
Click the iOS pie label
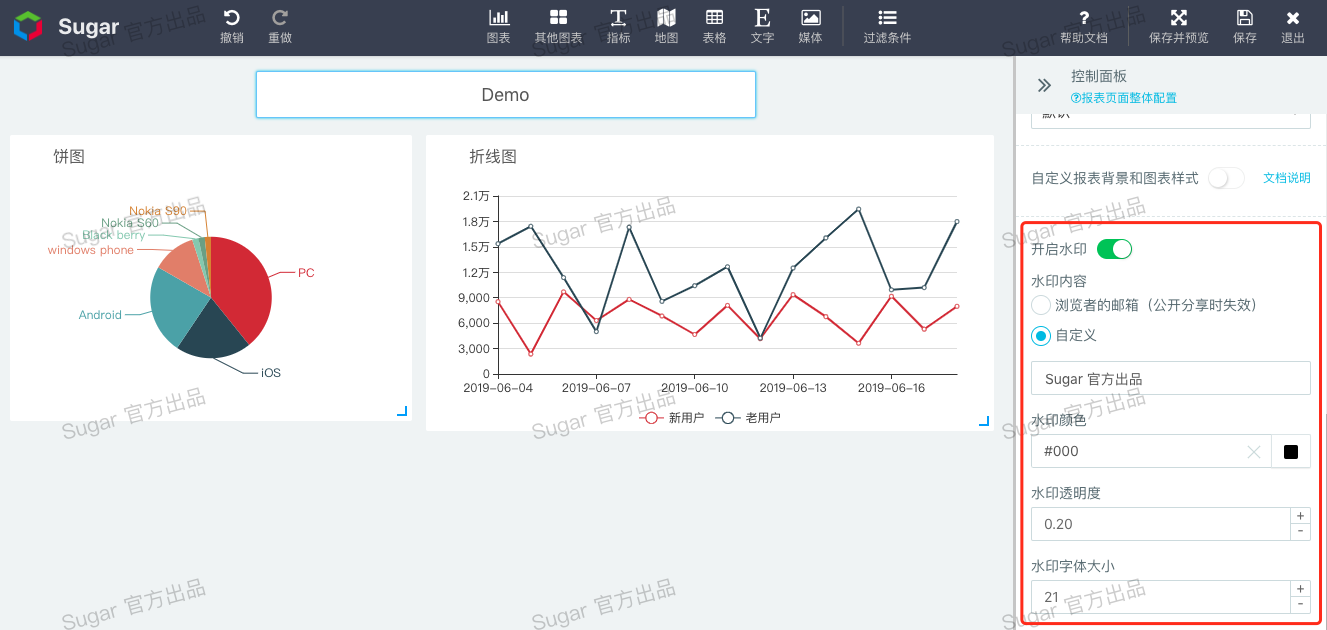(271, 373)
